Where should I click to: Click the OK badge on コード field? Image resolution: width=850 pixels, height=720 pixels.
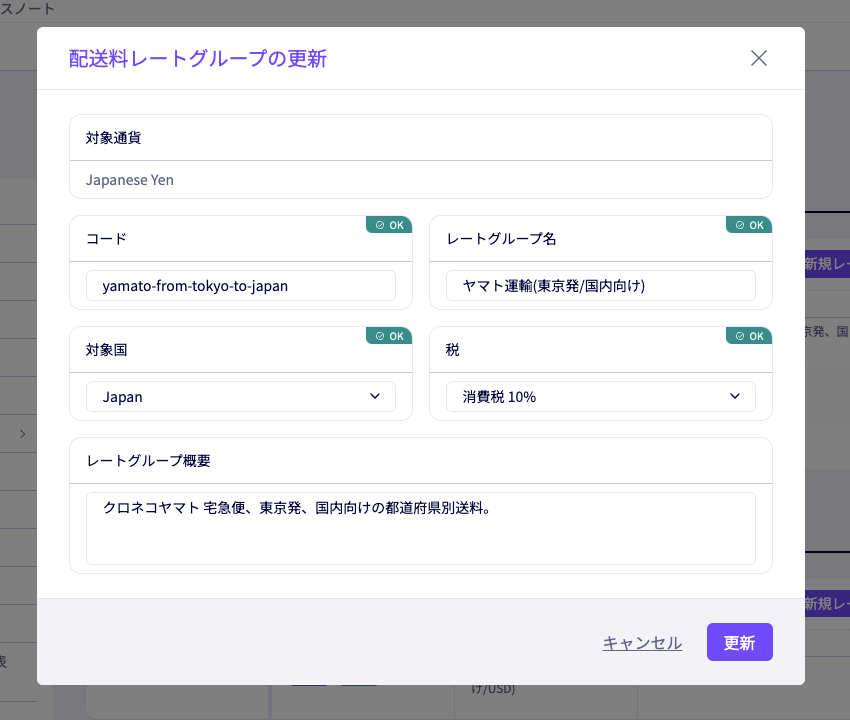tap(389, 225)
